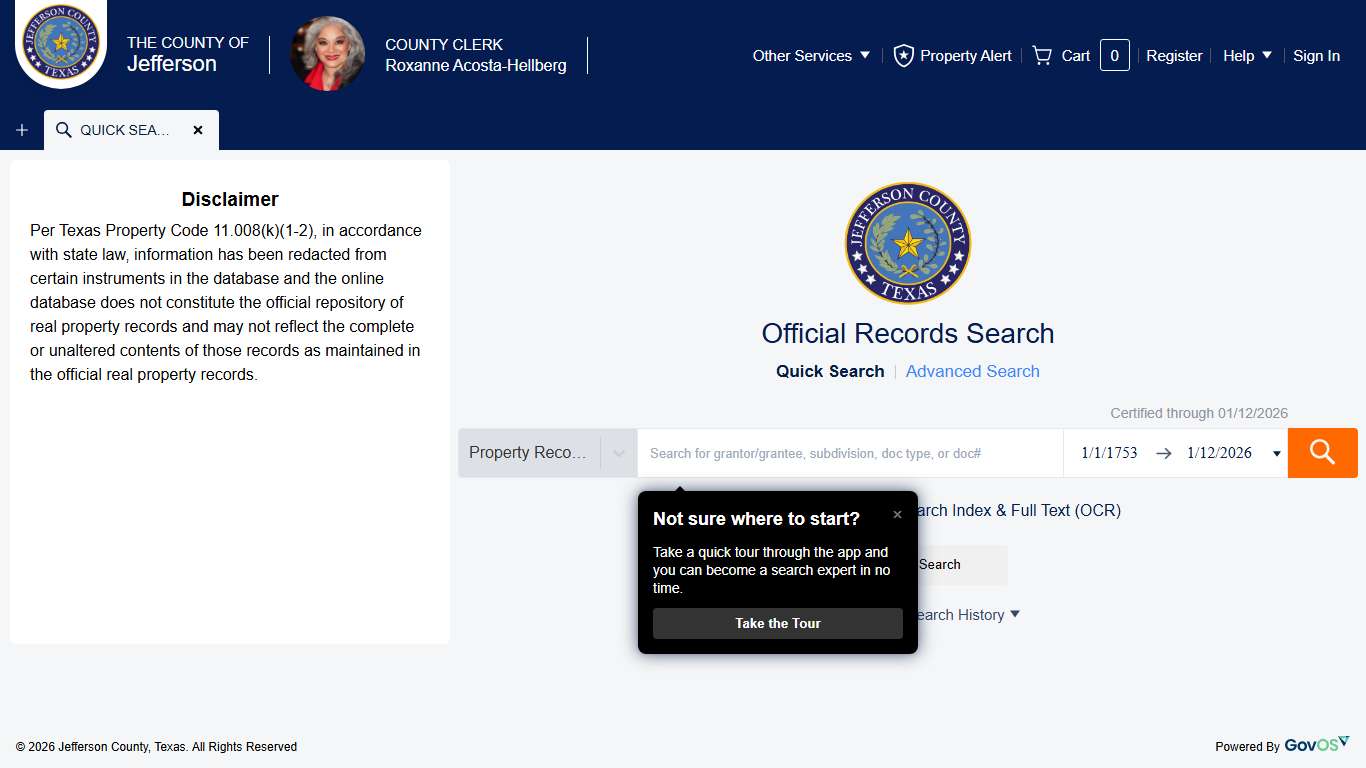Dismiss the tour tooltip with X

[x=897, y=515]
